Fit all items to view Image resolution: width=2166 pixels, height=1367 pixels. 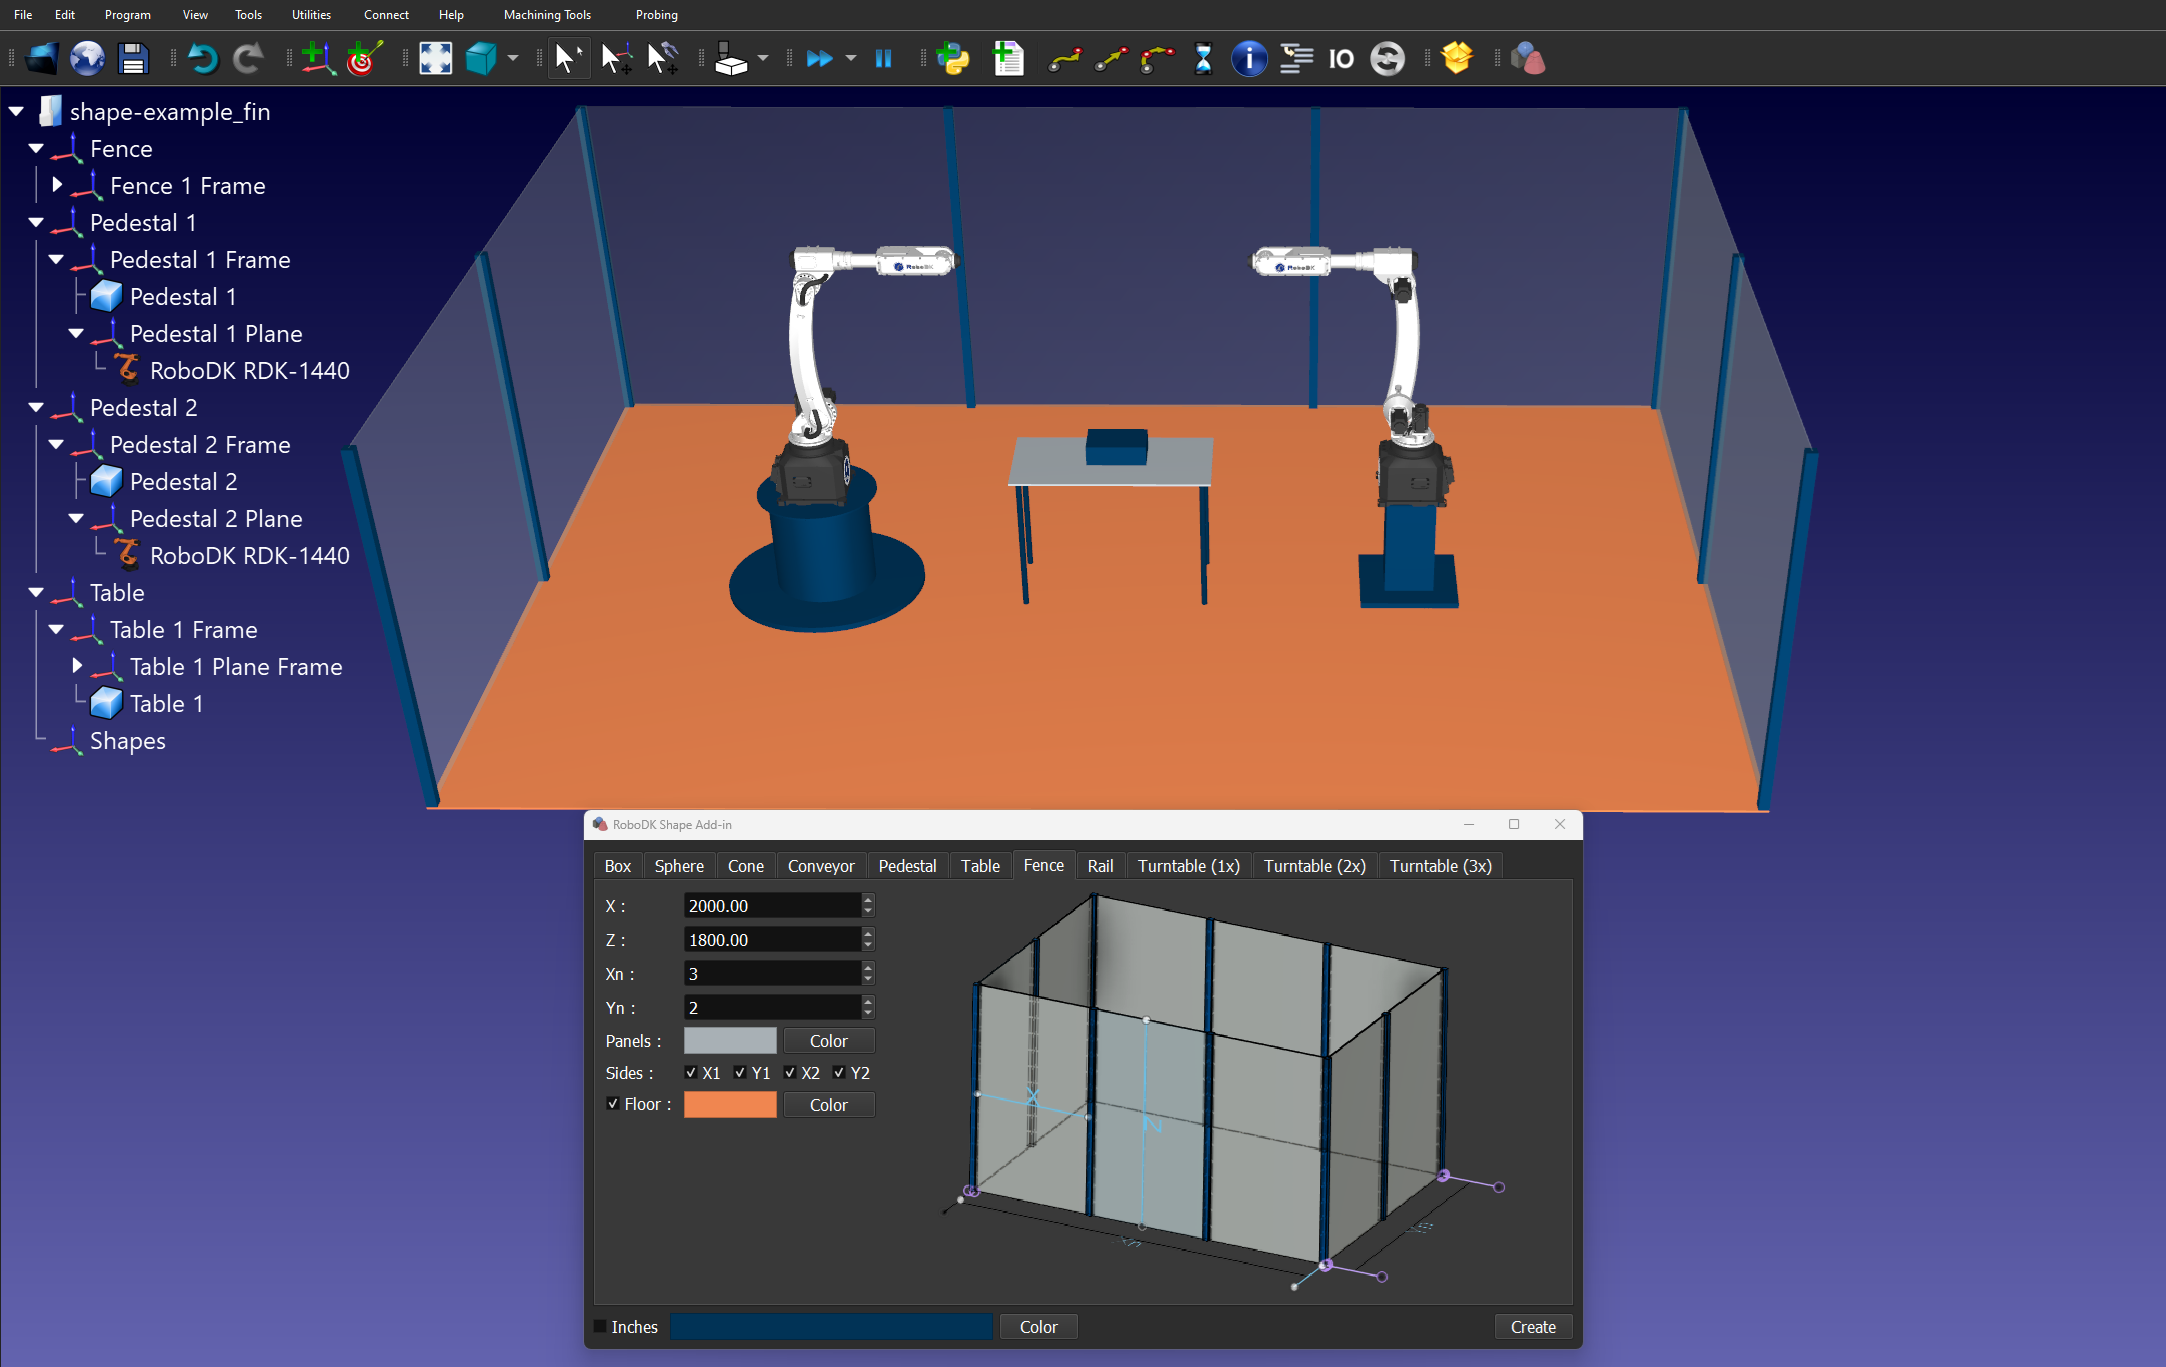point(435,59)
